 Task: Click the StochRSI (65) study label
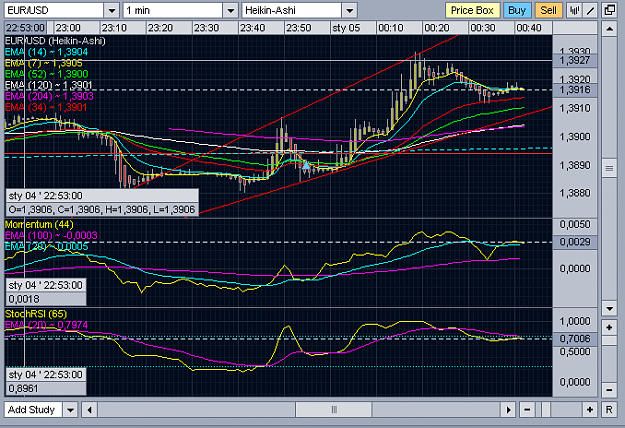[x=36, y=314]
